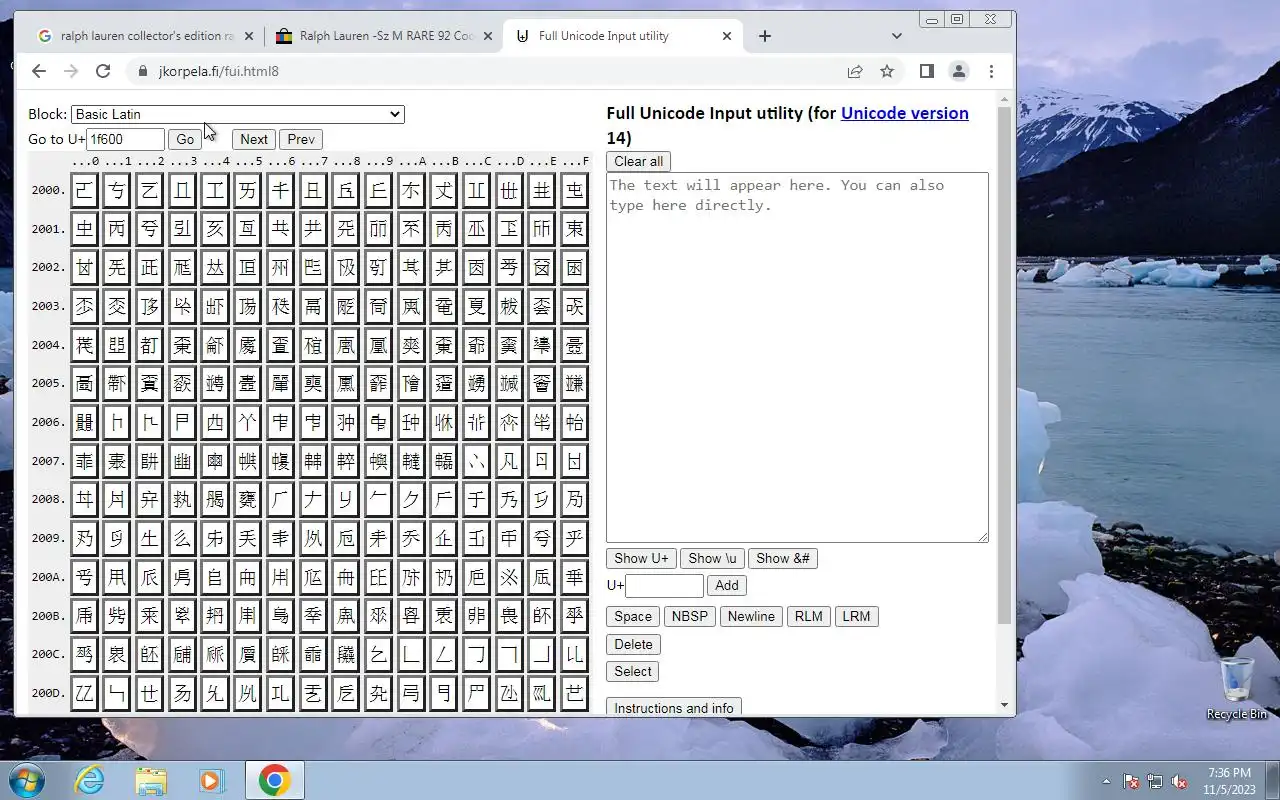
Task: Click the Show desktop strip beside the clock
Action: pyautogui.click(x=1272, y=781)
